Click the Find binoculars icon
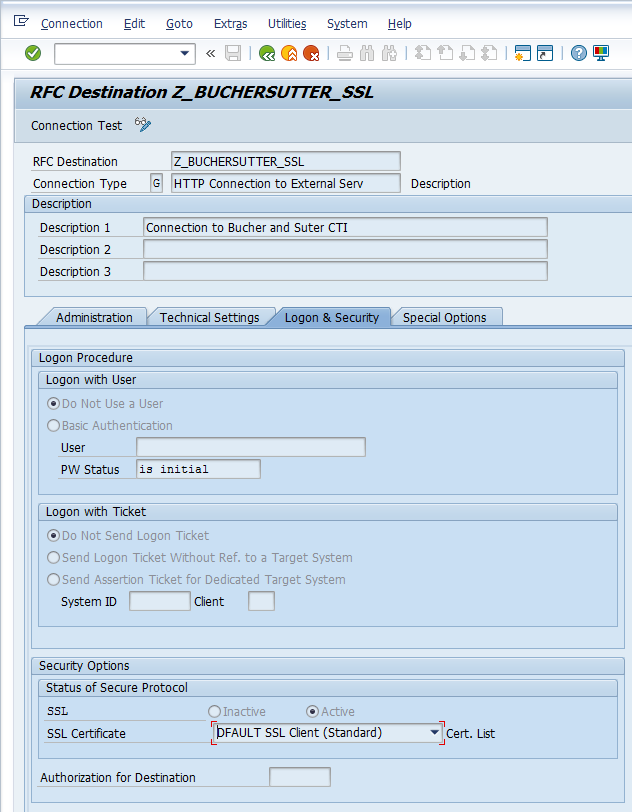Screen dimensions: 632x812 point(367,53)
